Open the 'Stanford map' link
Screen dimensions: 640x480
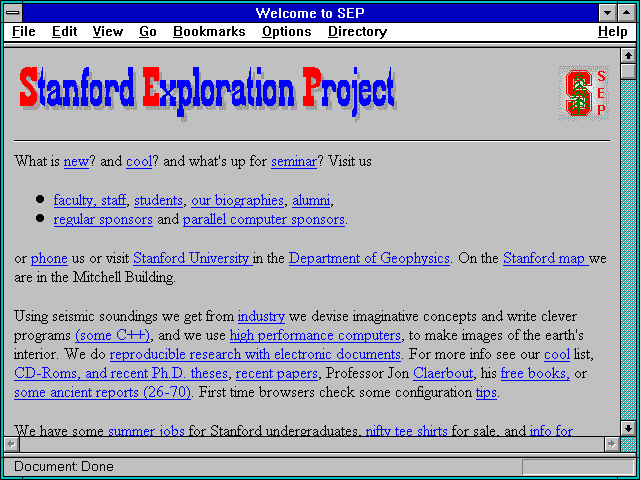[546, 259]
